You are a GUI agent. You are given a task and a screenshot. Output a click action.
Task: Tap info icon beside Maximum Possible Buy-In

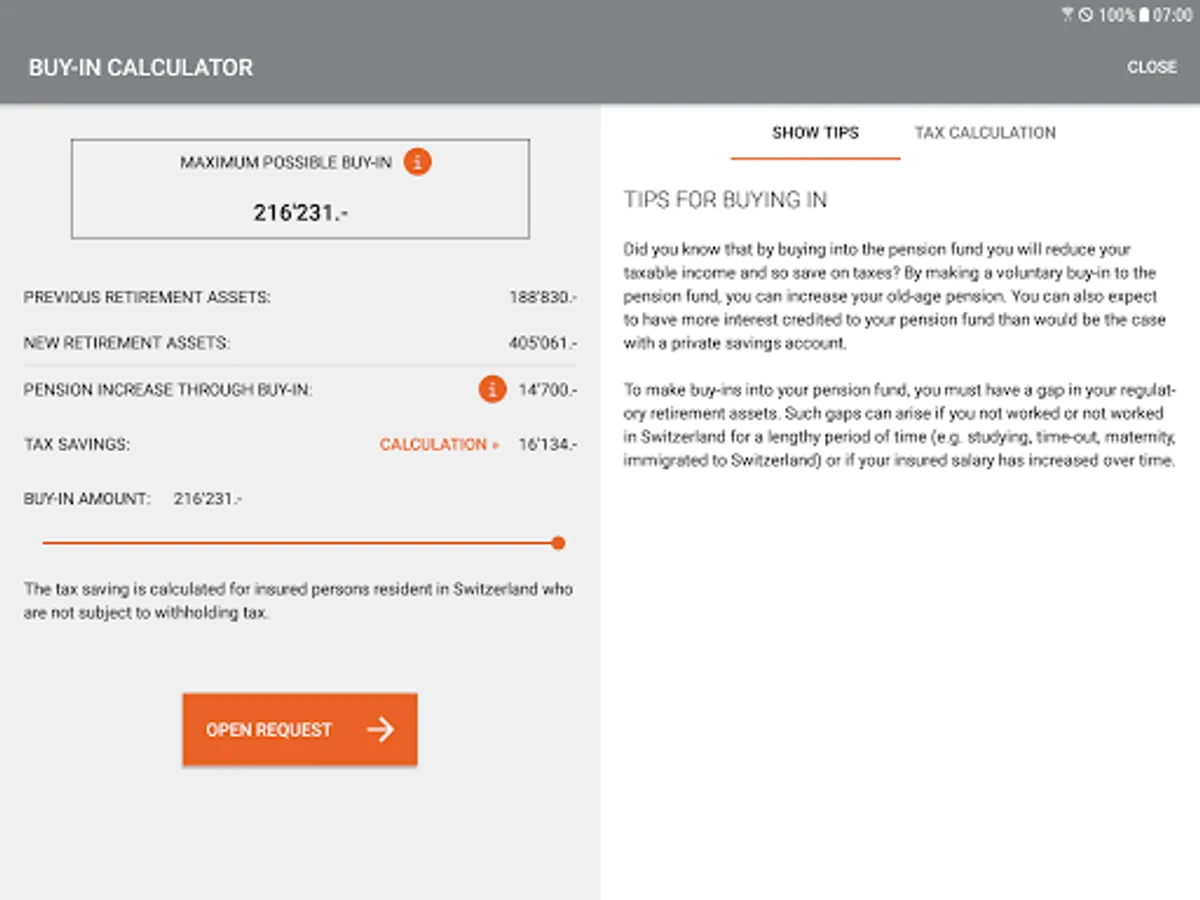[418, 161]
